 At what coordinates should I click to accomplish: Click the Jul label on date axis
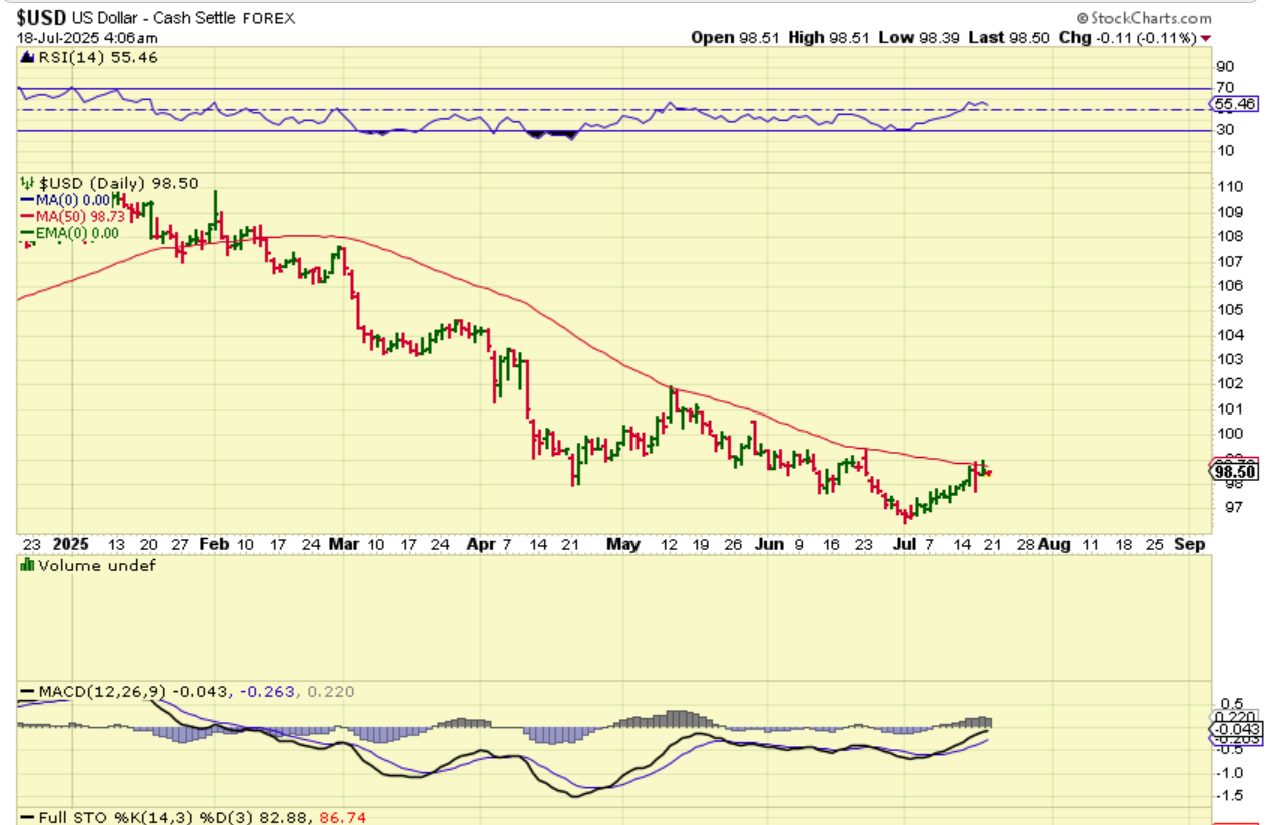(903, 545)
